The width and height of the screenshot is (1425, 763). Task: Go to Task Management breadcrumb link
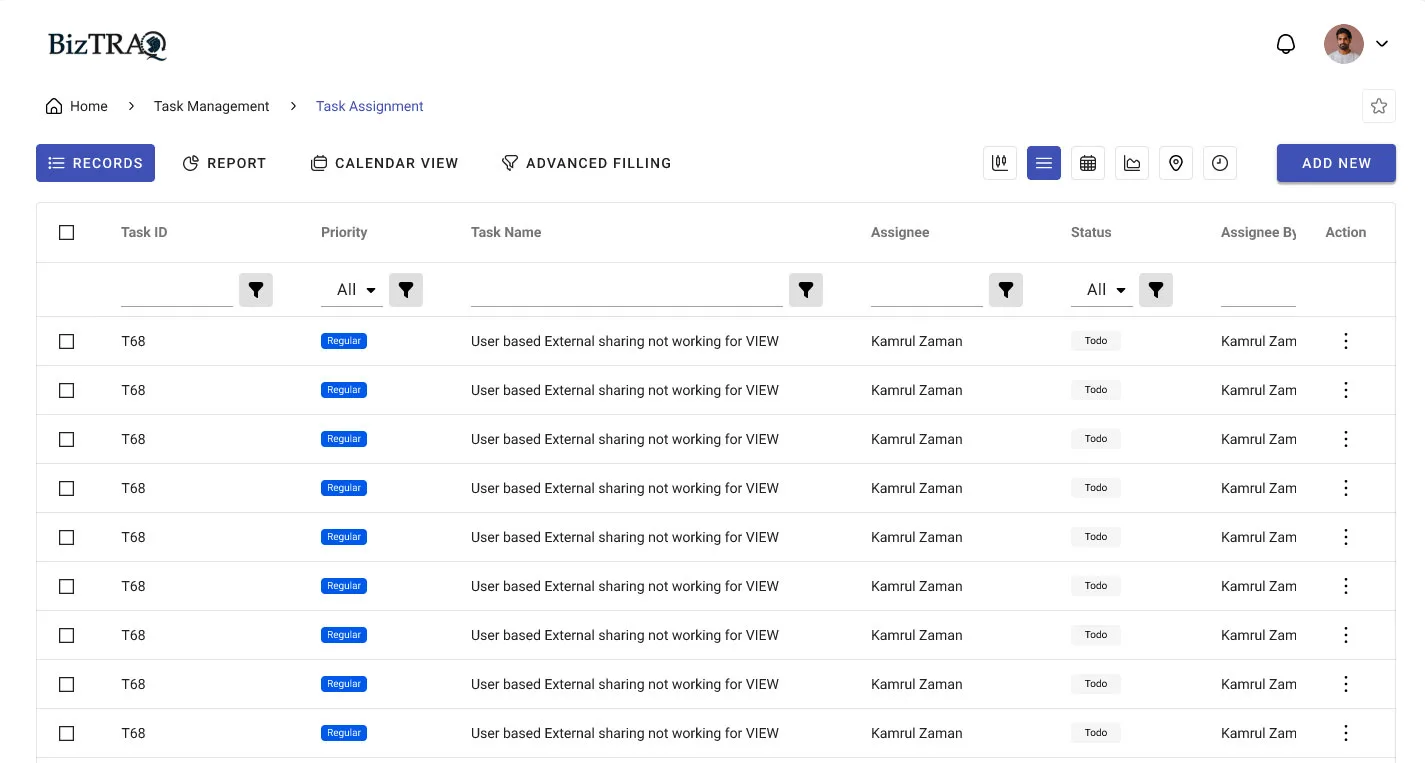point(212,106)
